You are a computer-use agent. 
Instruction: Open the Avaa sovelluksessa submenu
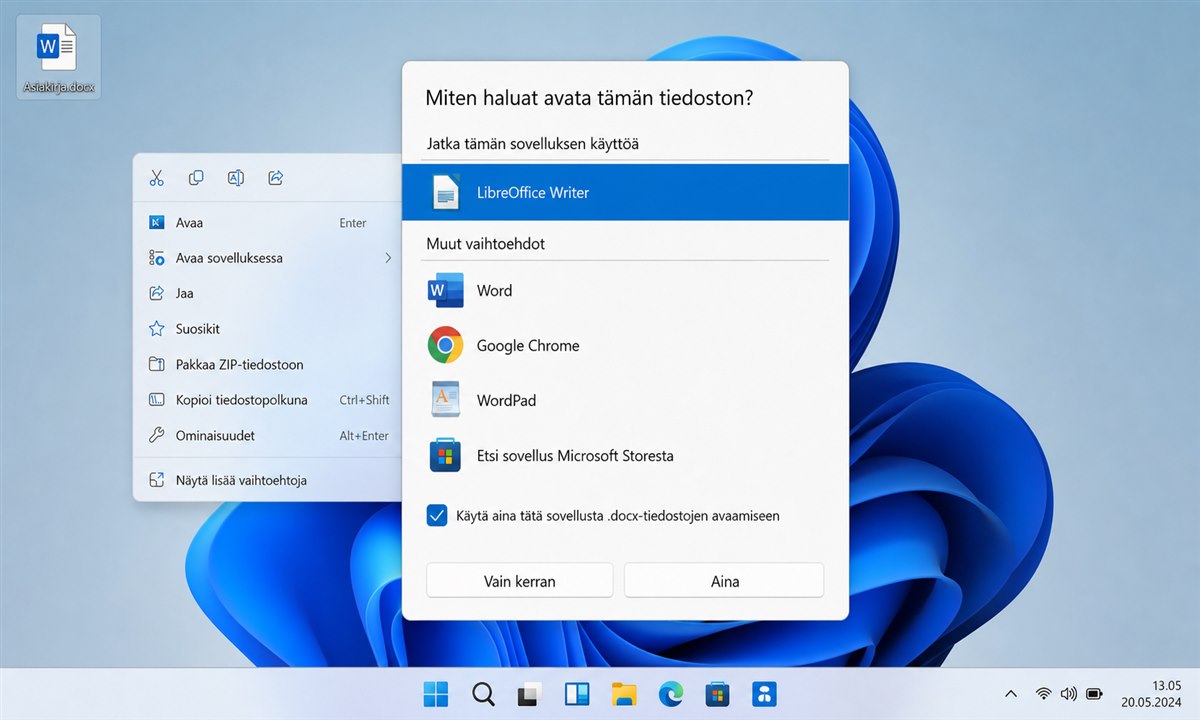coord(268,258)
